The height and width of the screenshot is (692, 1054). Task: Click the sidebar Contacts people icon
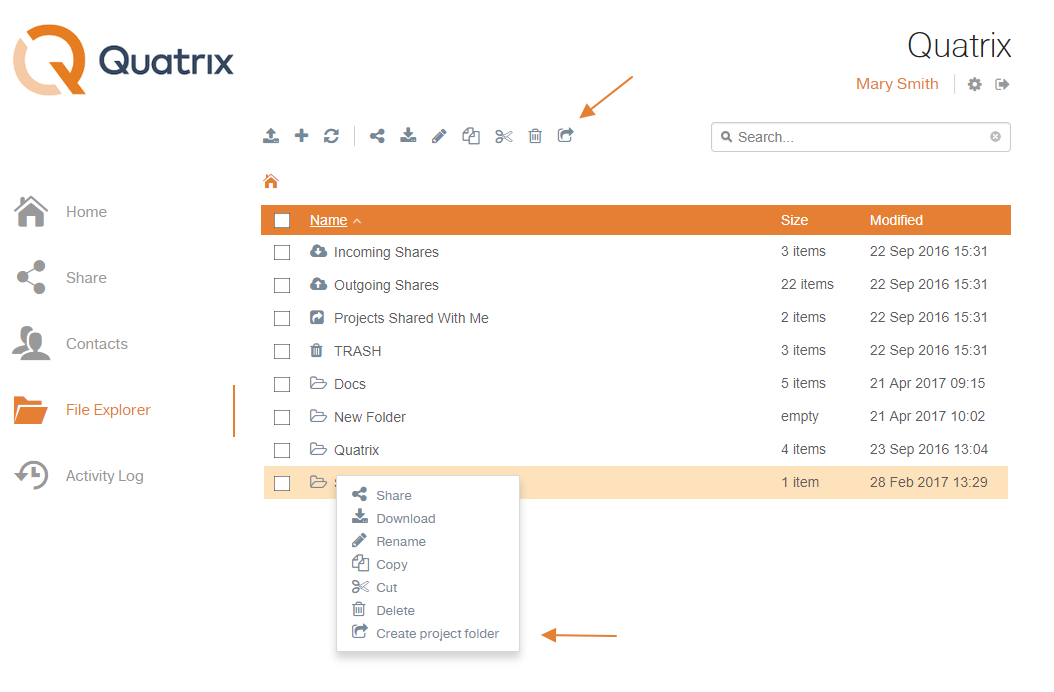(x=31, y=343)
